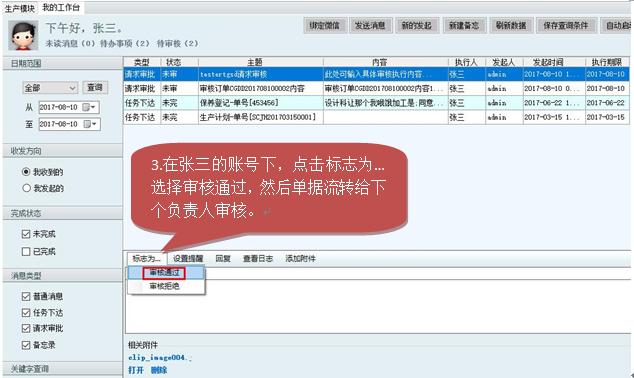Select the testertgsd请求审核 row
This screenshot has width=634, height=378.
tap(376, 74)
